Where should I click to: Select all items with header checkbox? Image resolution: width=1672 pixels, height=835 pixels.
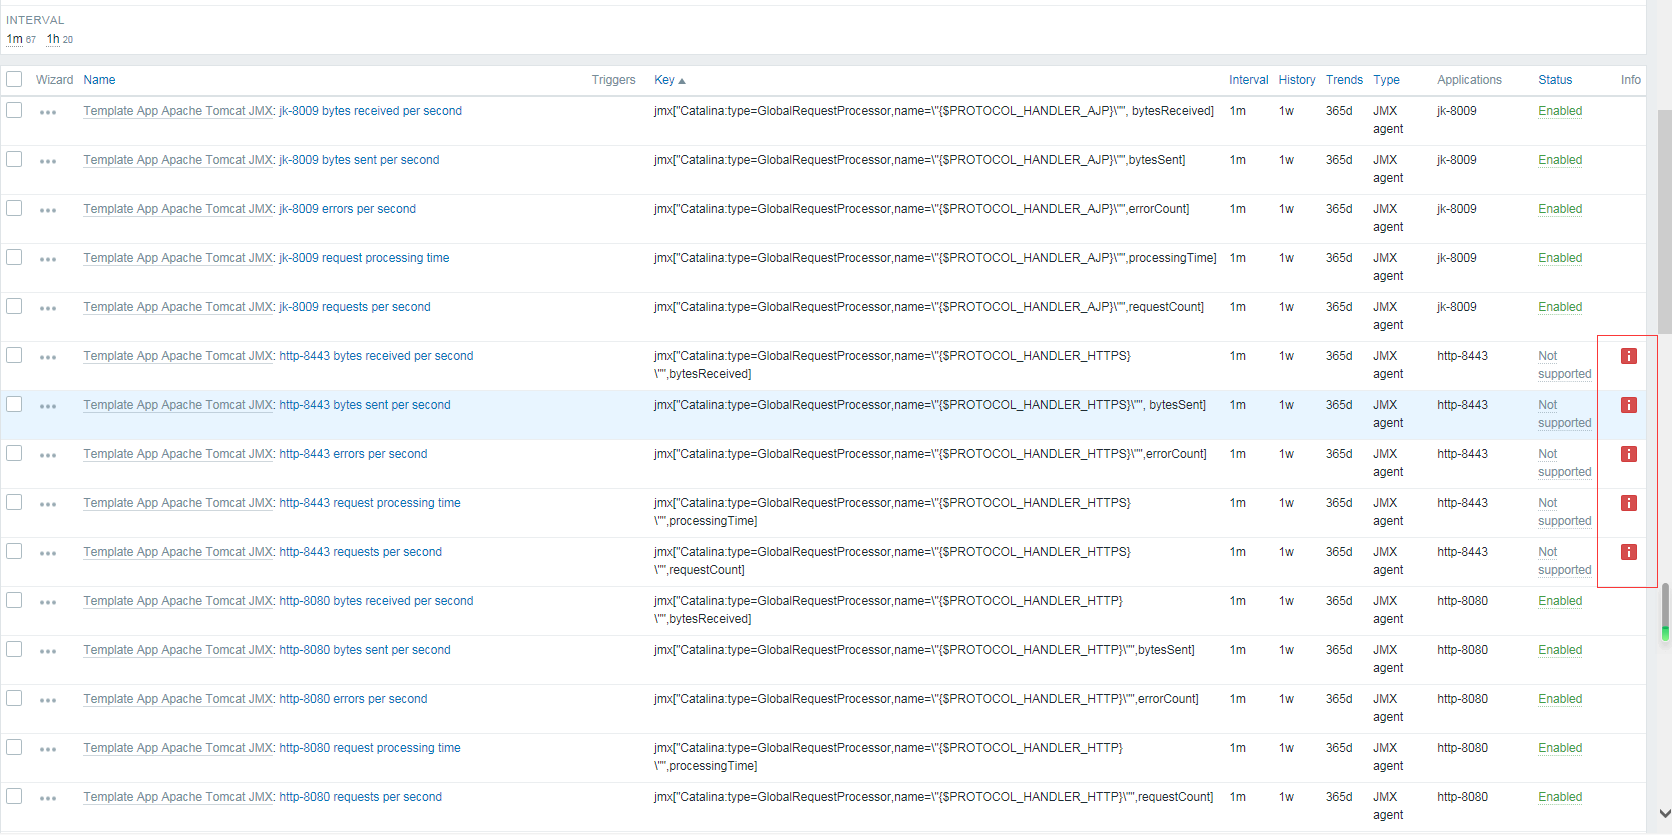click(x=14, y=79)
